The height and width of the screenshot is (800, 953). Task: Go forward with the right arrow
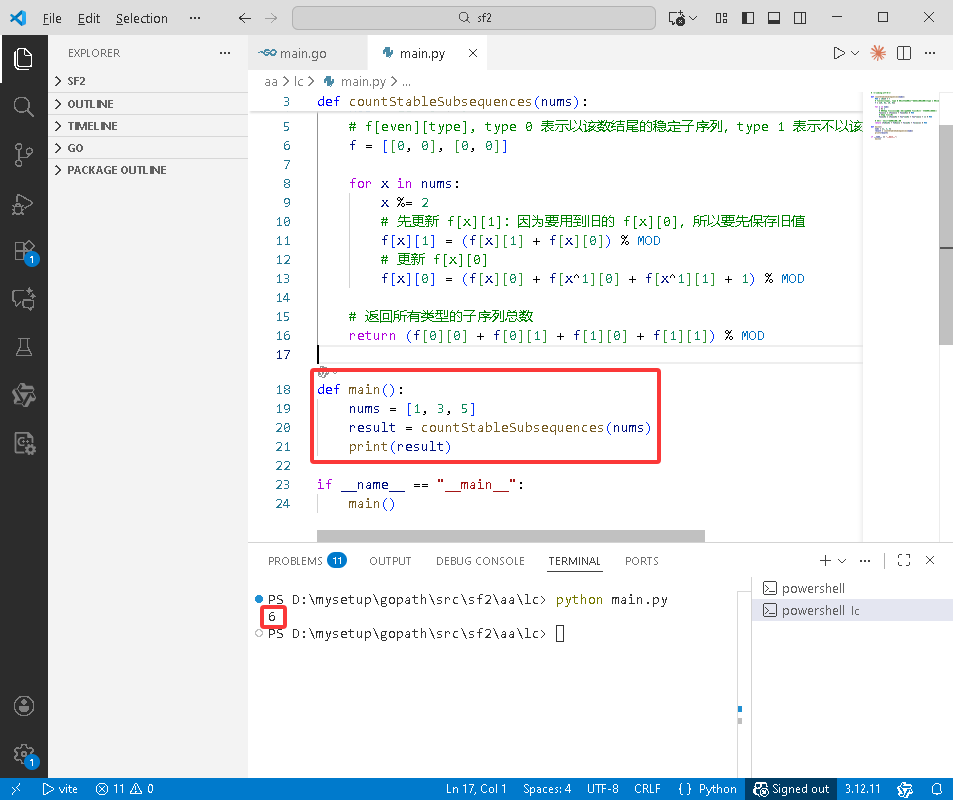(x=271, y=18)
